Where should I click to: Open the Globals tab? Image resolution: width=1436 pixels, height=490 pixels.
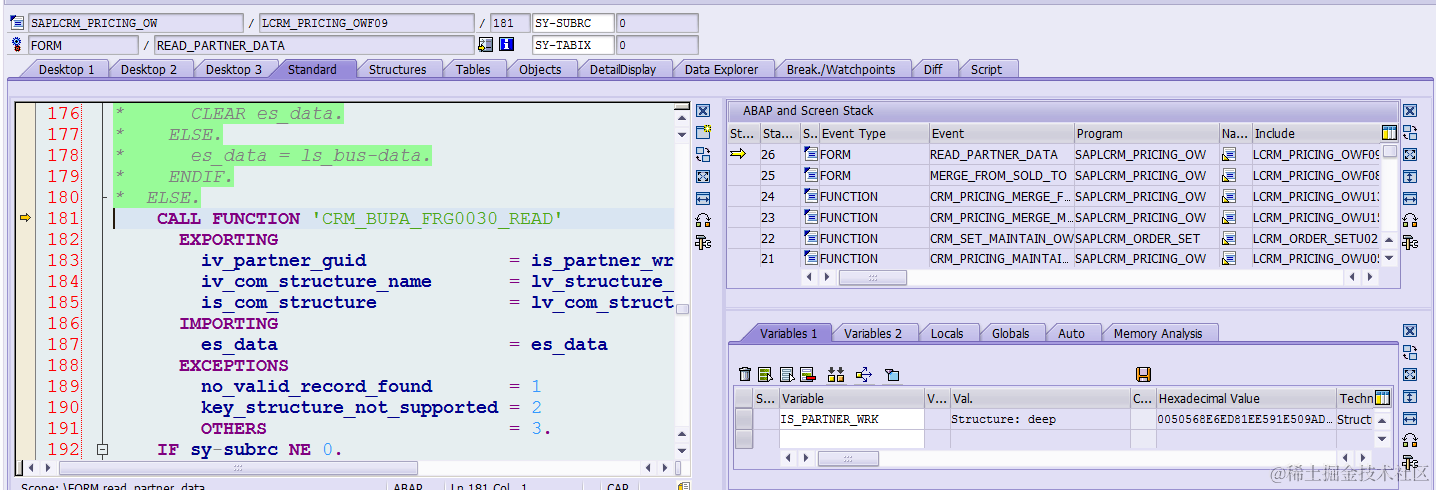[x=1011, y=333]
